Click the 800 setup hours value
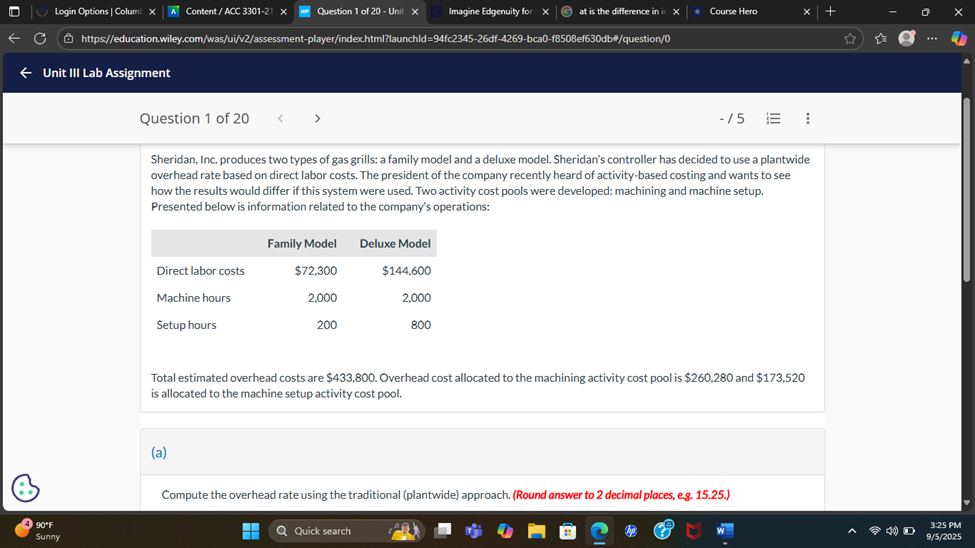Screen dimensions: 975x548 [421, 325]
